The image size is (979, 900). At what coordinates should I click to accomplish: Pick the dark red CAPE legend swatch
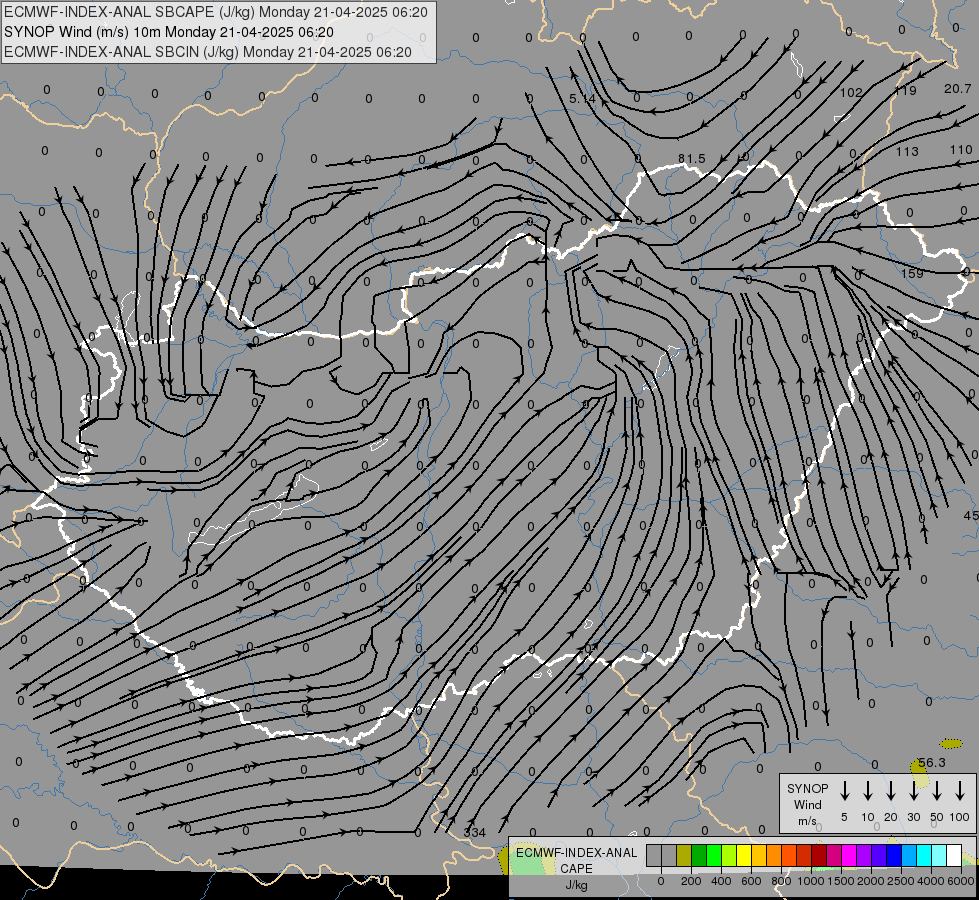tap(819, 856)
